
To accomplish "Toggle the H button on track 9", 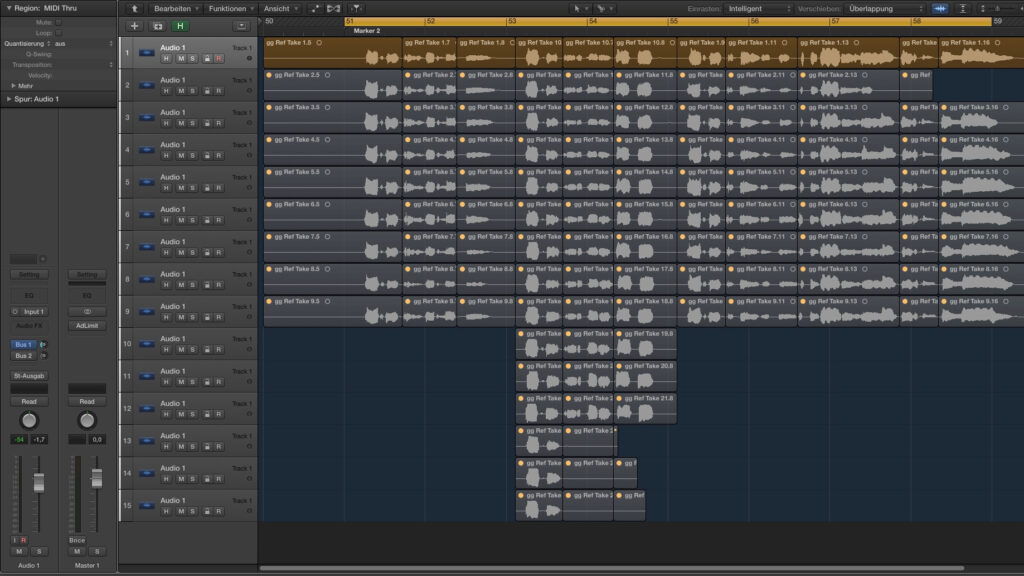I will 166,317.
